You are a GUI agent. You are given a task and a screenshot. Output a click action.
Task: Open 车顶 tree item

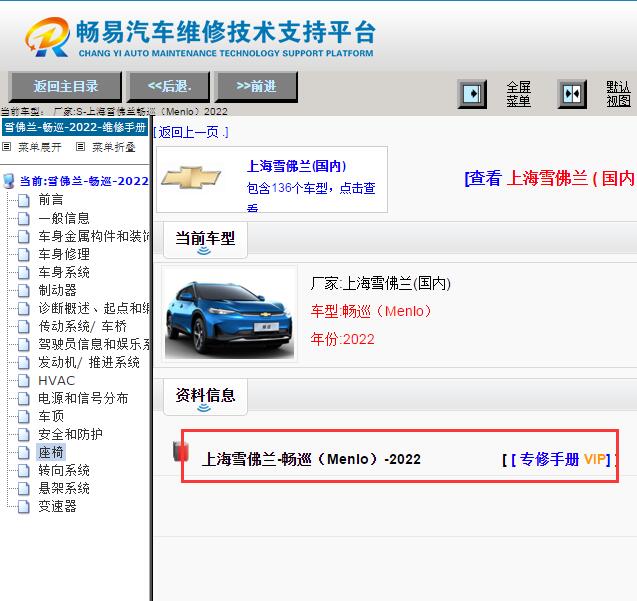[51, 416]
